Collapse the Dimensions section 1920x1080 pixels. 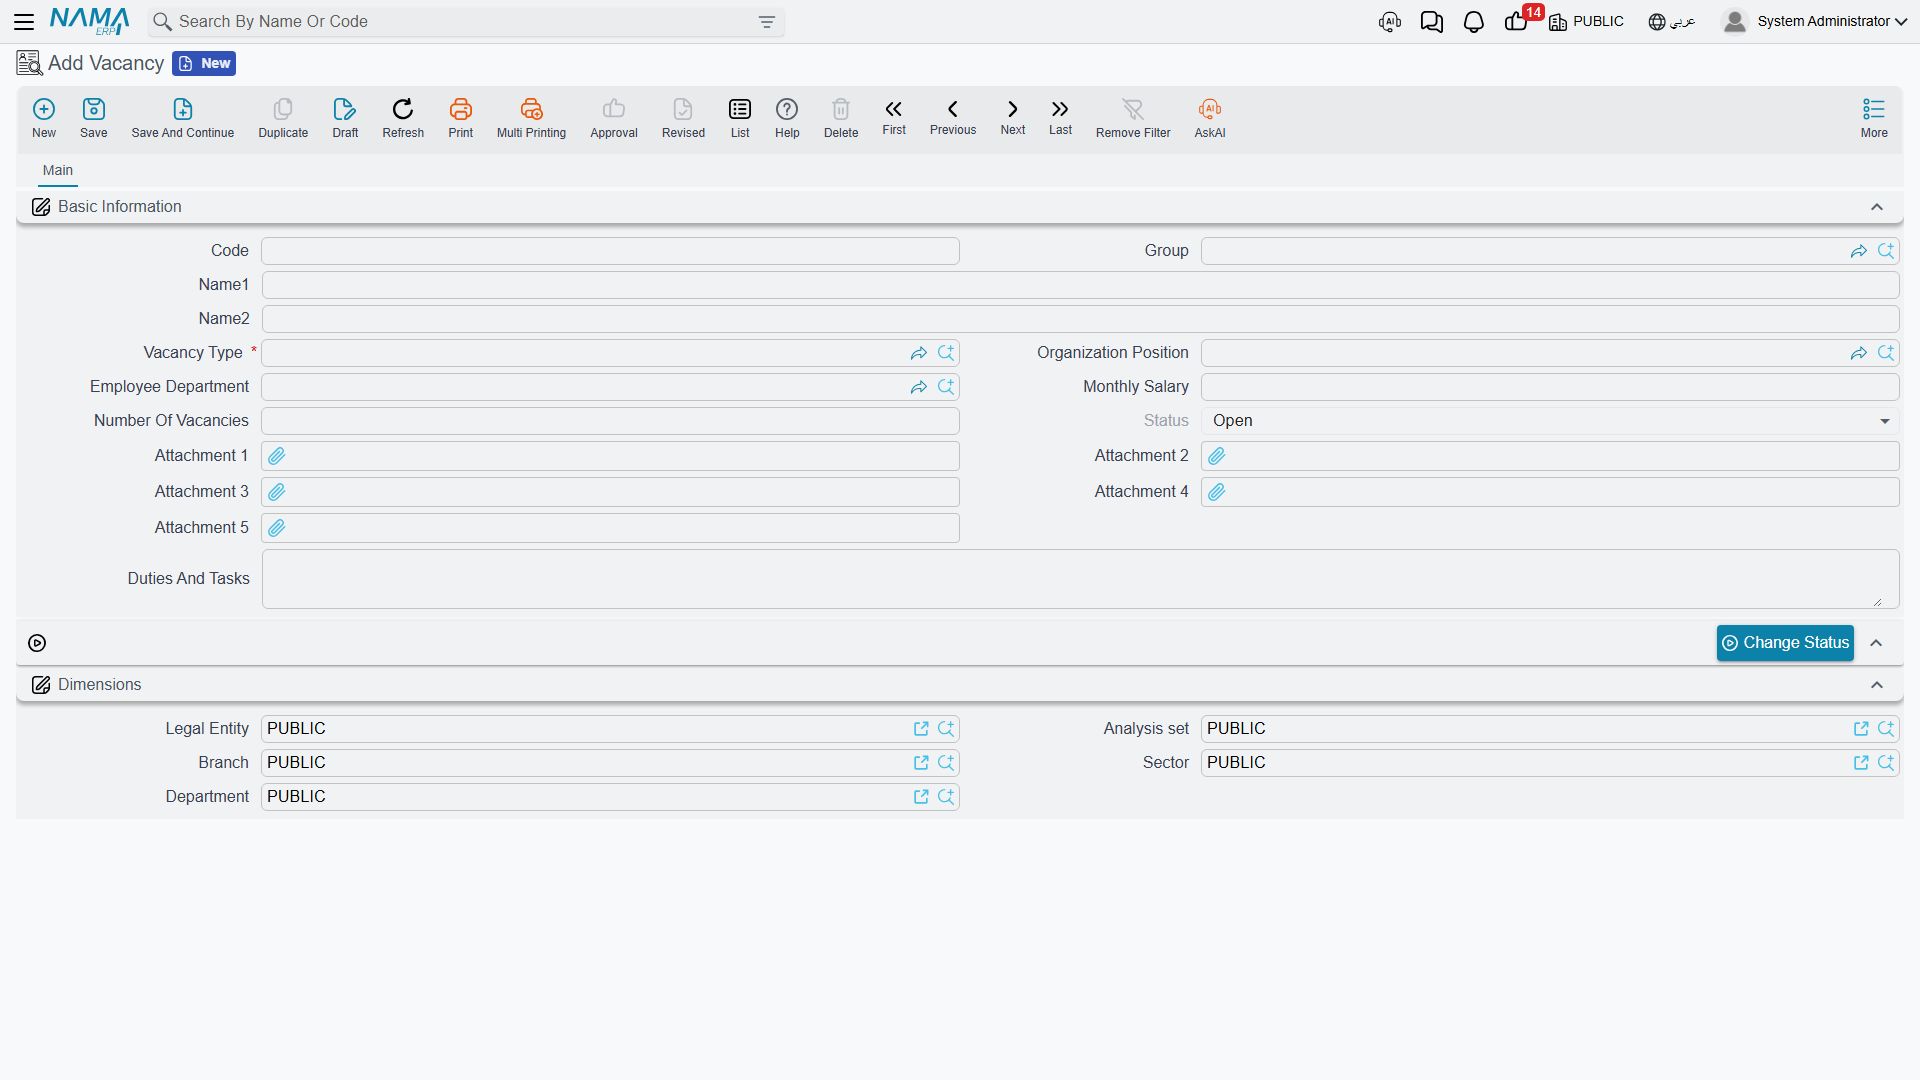[x=1877, y=685]
